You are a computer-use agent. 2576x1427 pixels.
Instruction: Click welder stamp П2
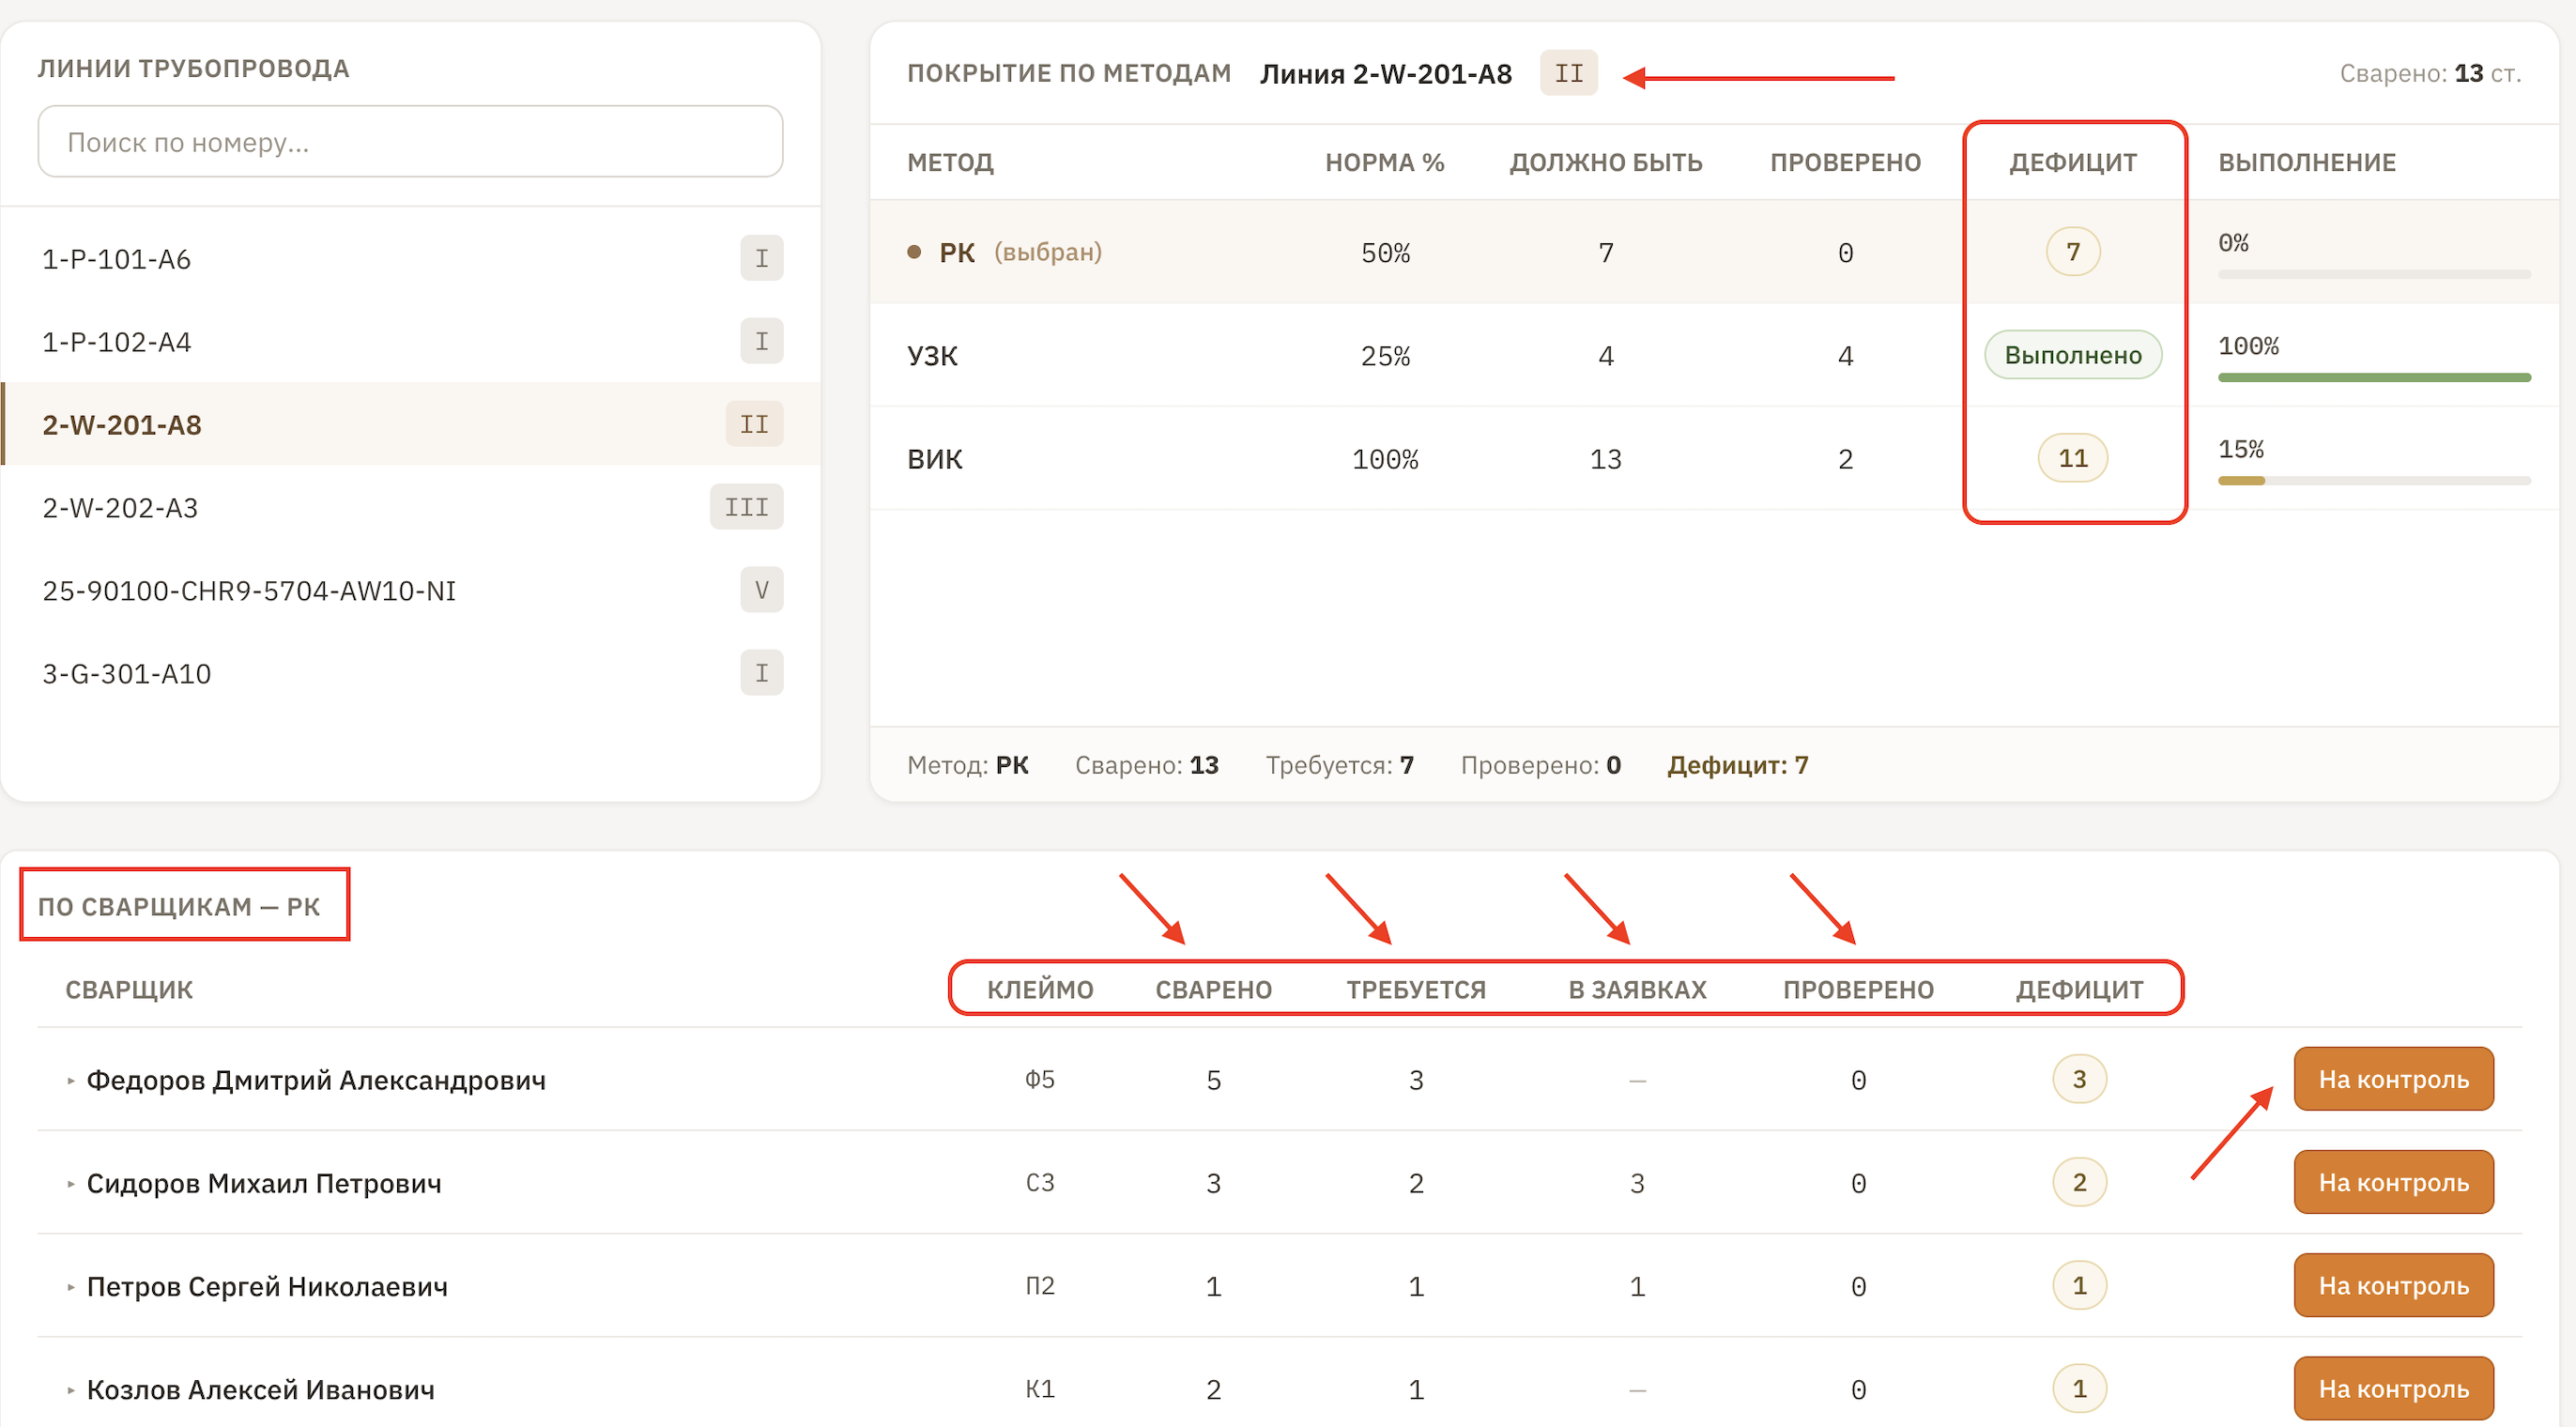coord(1040,1286)
